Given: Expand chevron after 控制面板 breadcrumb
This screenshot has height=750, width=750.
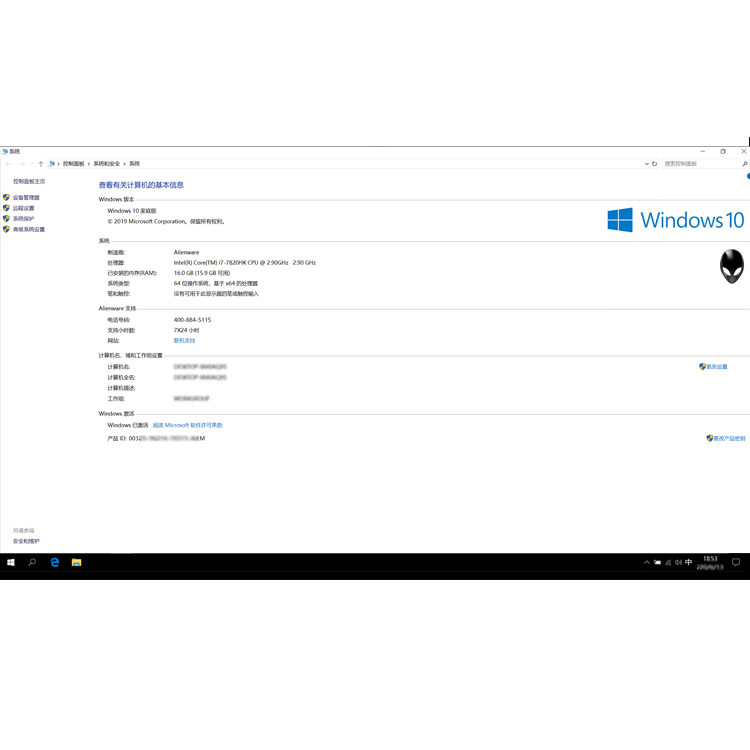Looking at the screenshot, I should [x=89, y=164].
